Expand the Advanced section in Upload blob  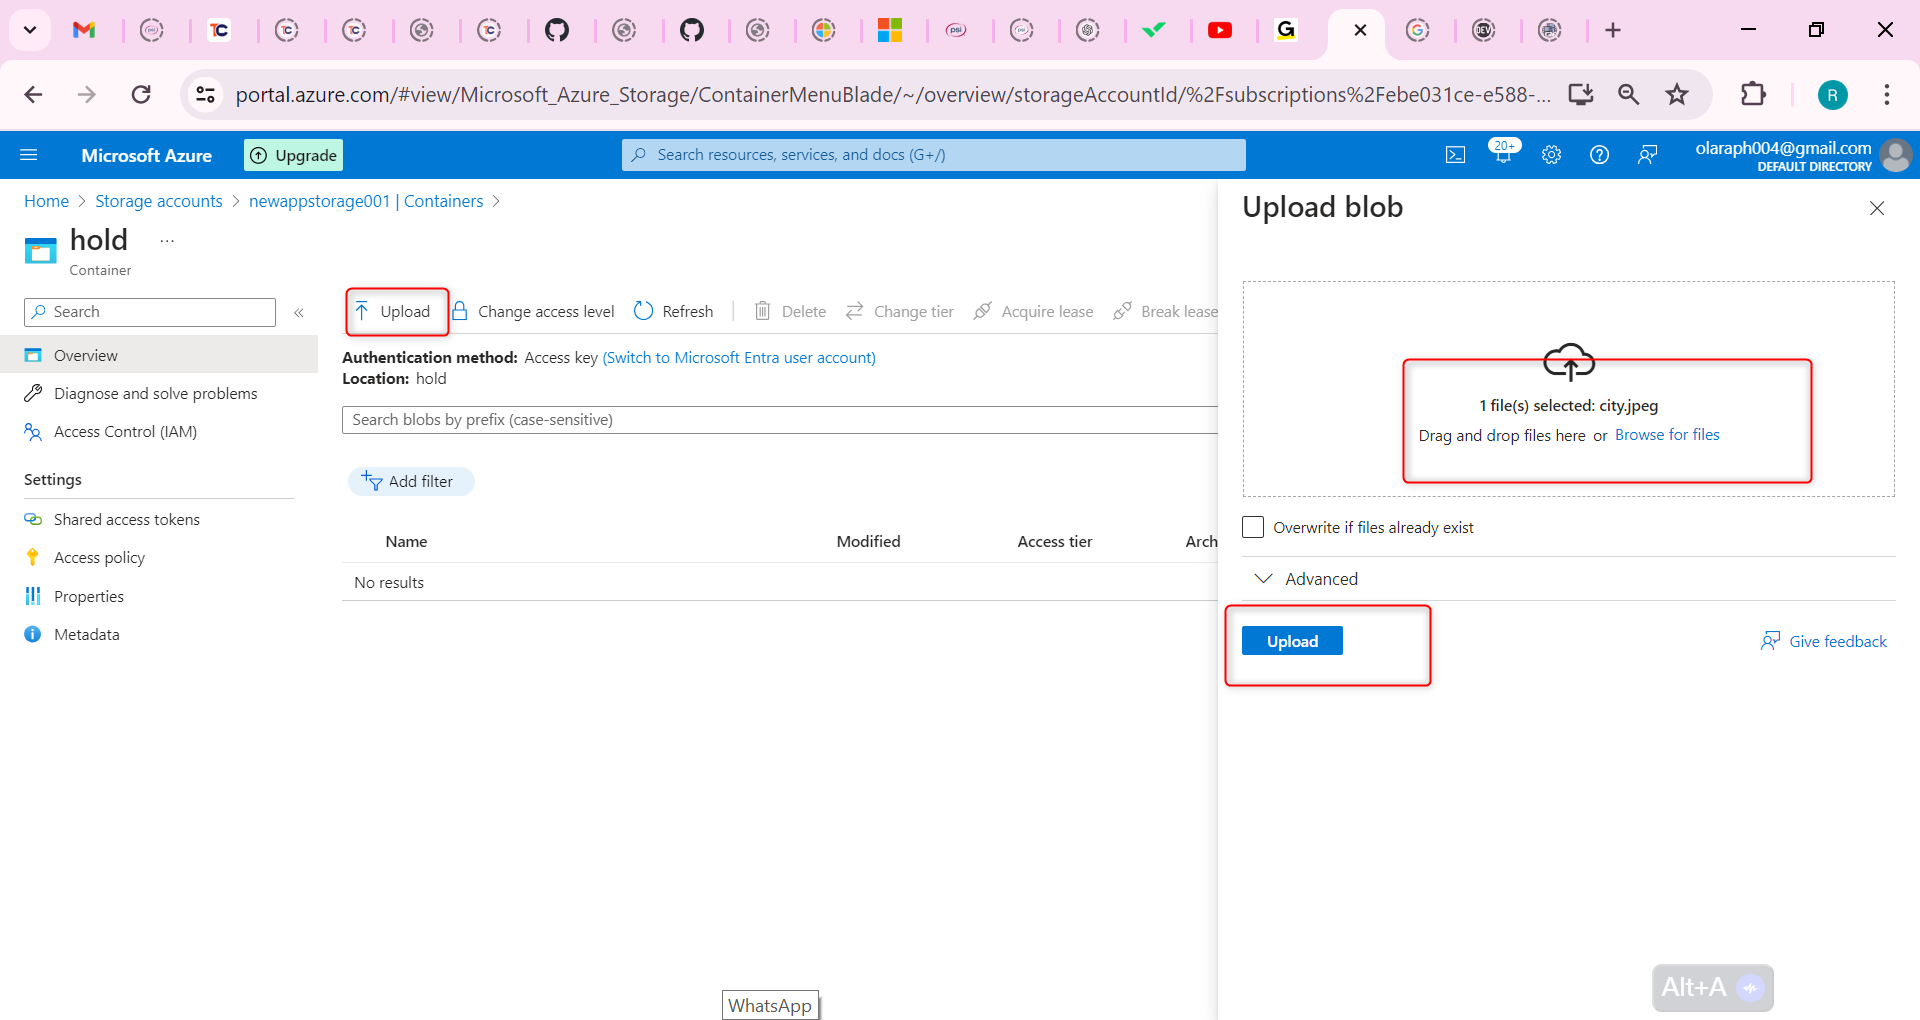[1305, 578]
